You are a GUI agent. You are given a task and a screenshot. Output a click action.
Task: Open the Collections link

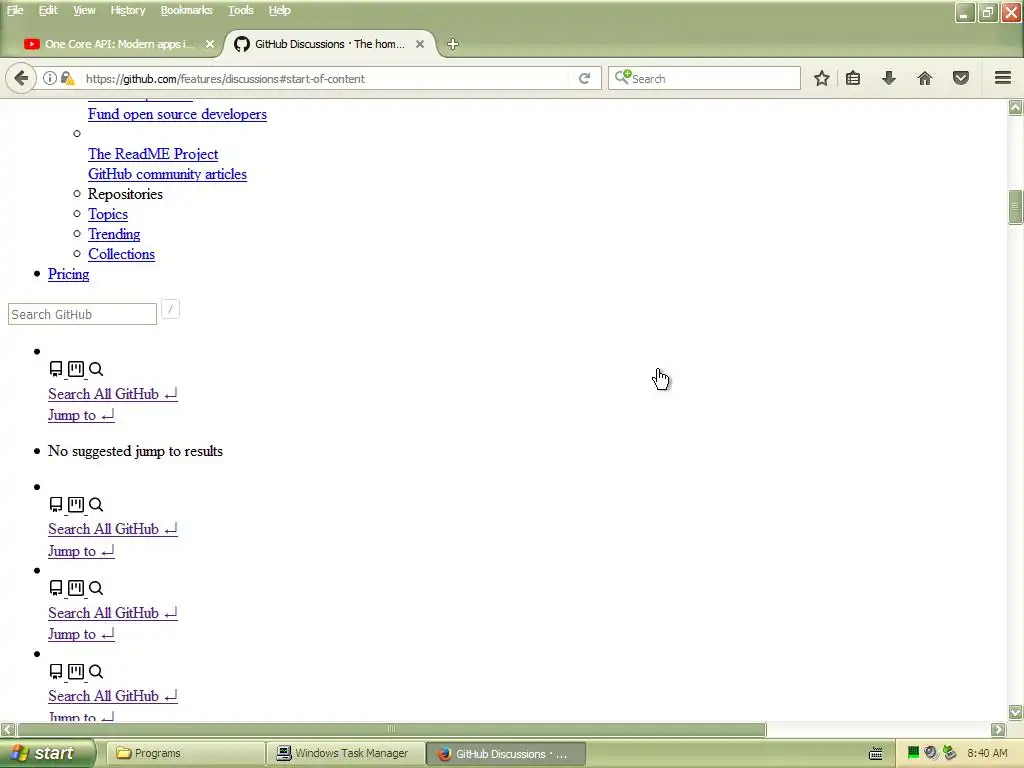pyautogui.click(x=121, y=254)
